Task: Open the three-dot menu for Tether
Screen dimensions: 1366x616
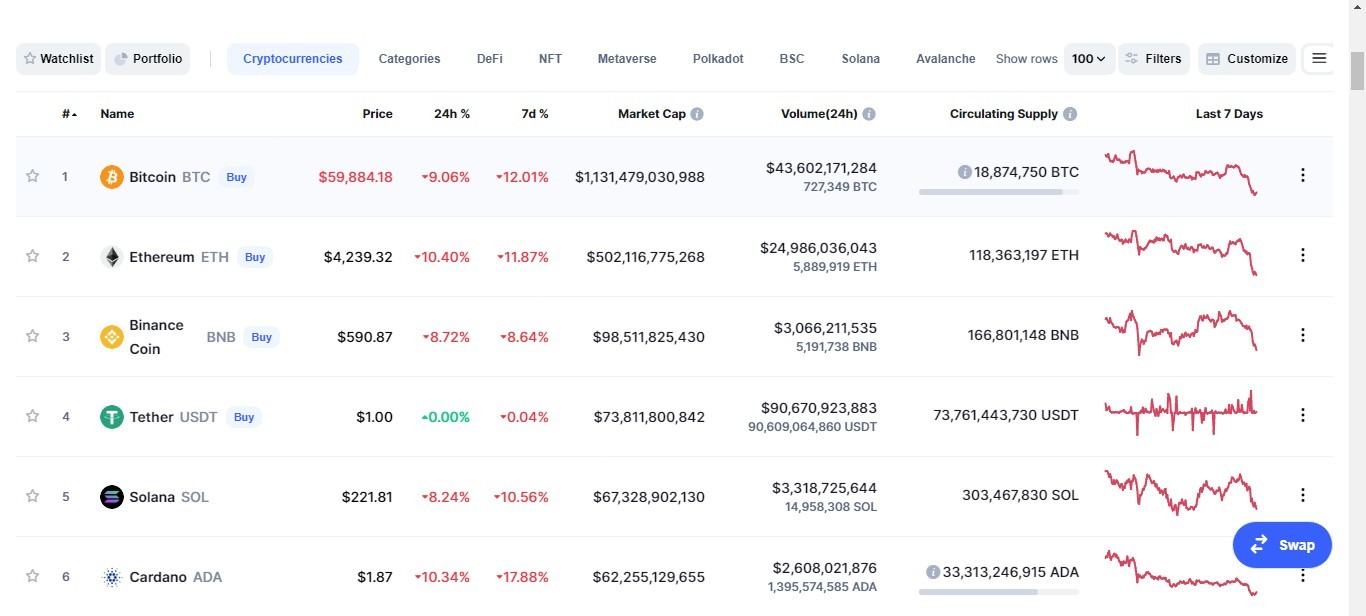Action: pos(1302,415)
